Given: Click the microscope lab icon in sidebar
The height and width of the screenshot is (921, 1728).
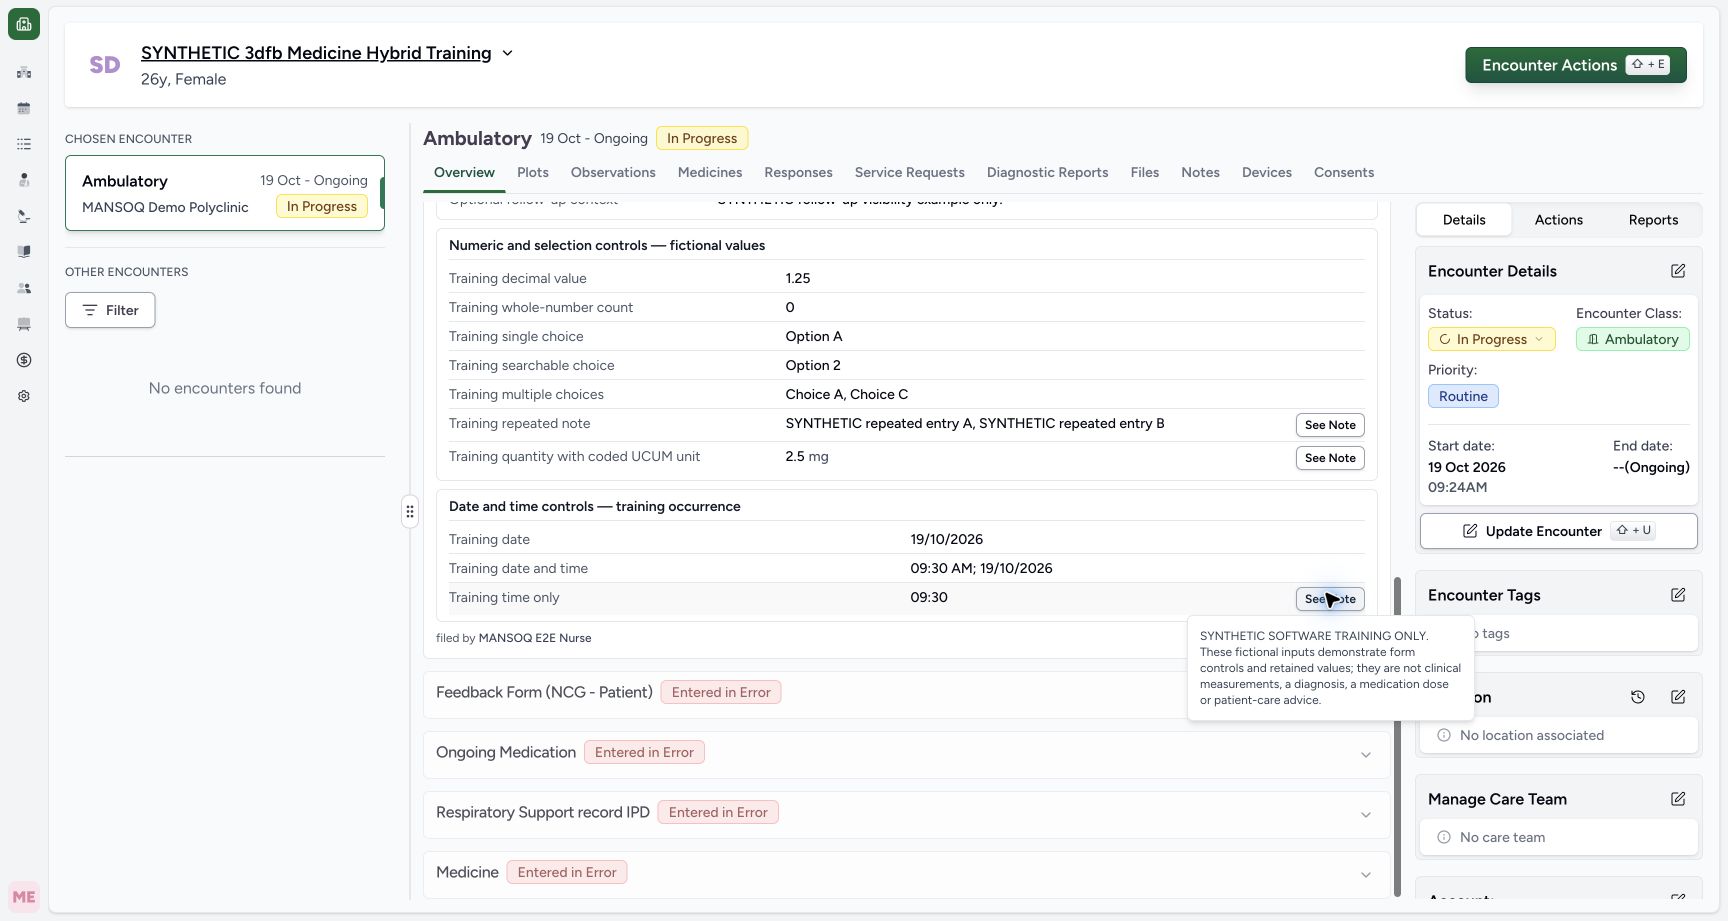Looking at the screenshot, I should click(24, 216).
